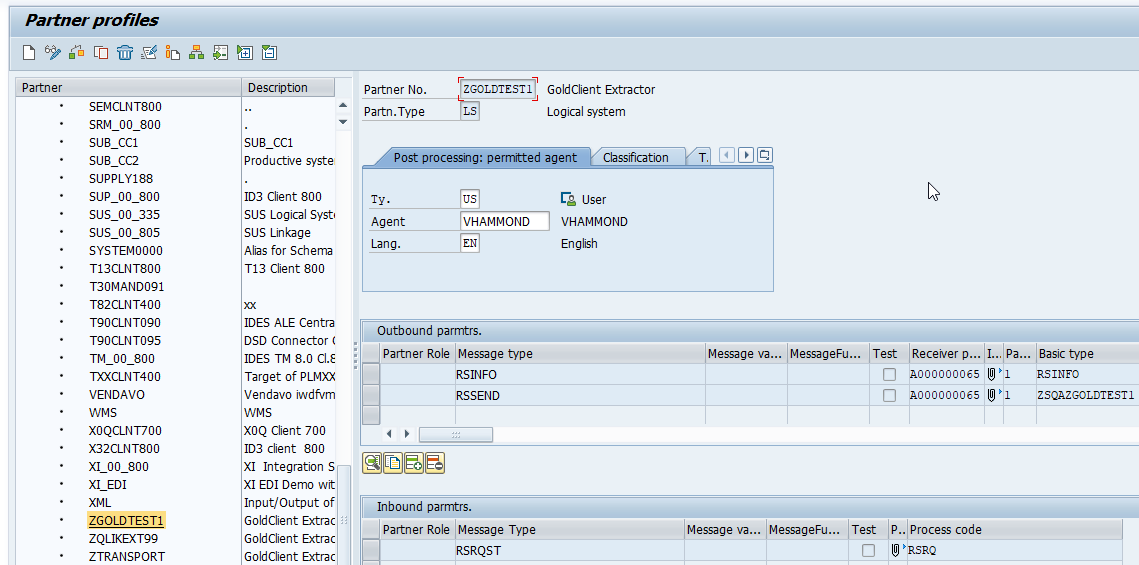Click the hierarchy structure toolbar icon
Image resolution: width=1139 pixels, height=565 pixels.
[197, 53]
